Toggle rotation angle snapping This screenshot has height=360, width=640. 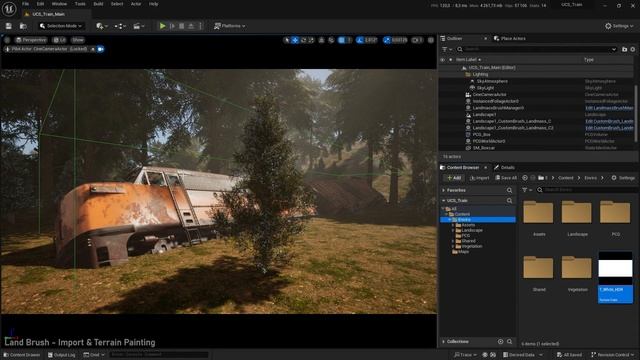360,40
